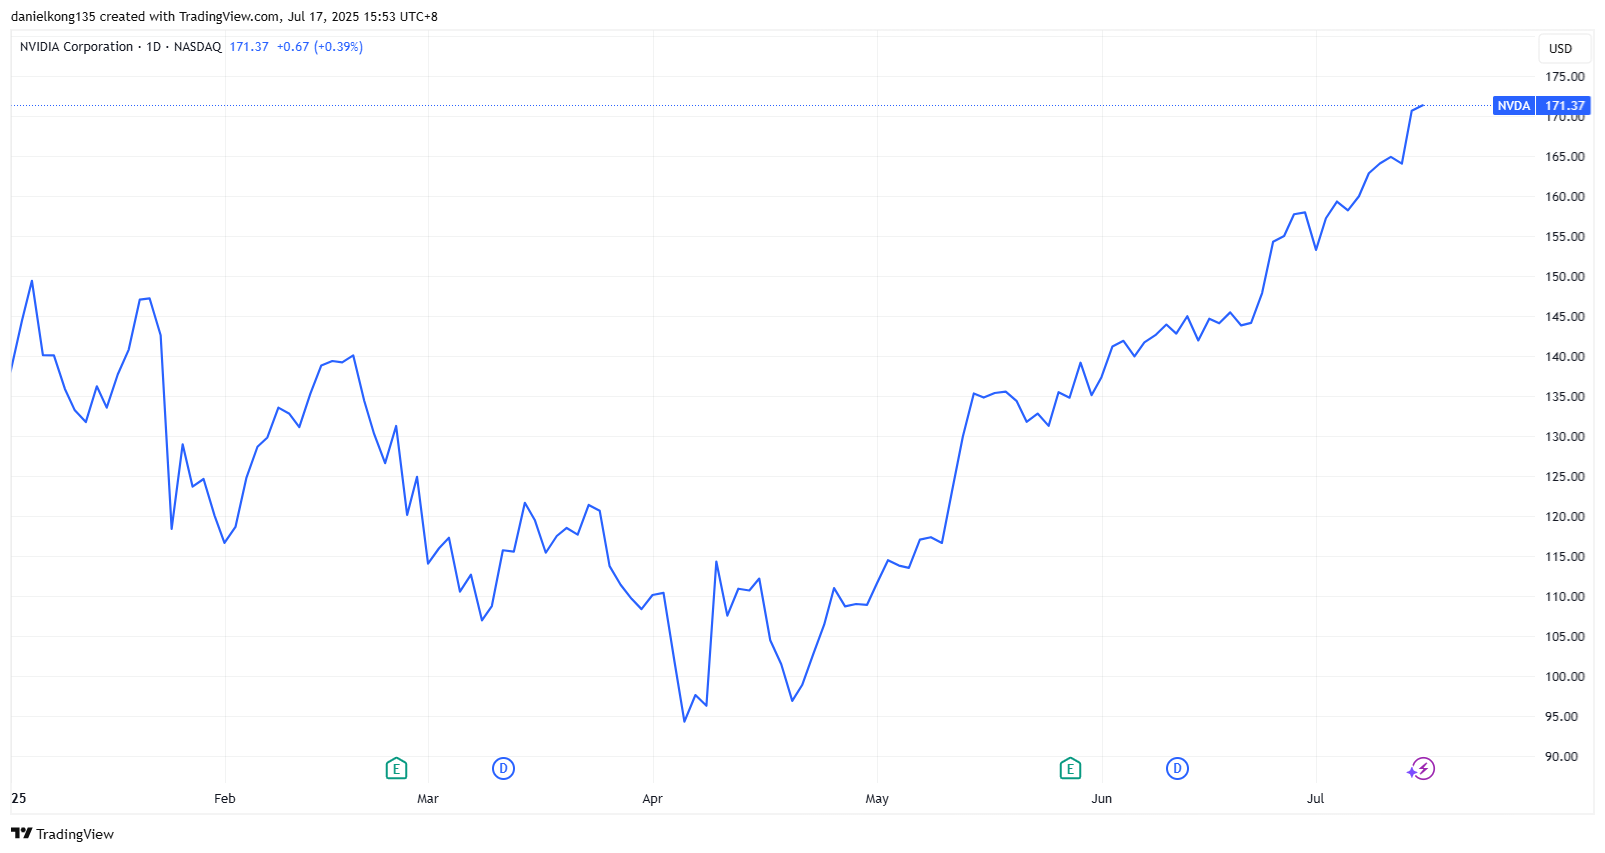Click the NASDAQ exchange label
Image resolution: width=1605 pixels, height=853 pixels.
coord(198,47)
